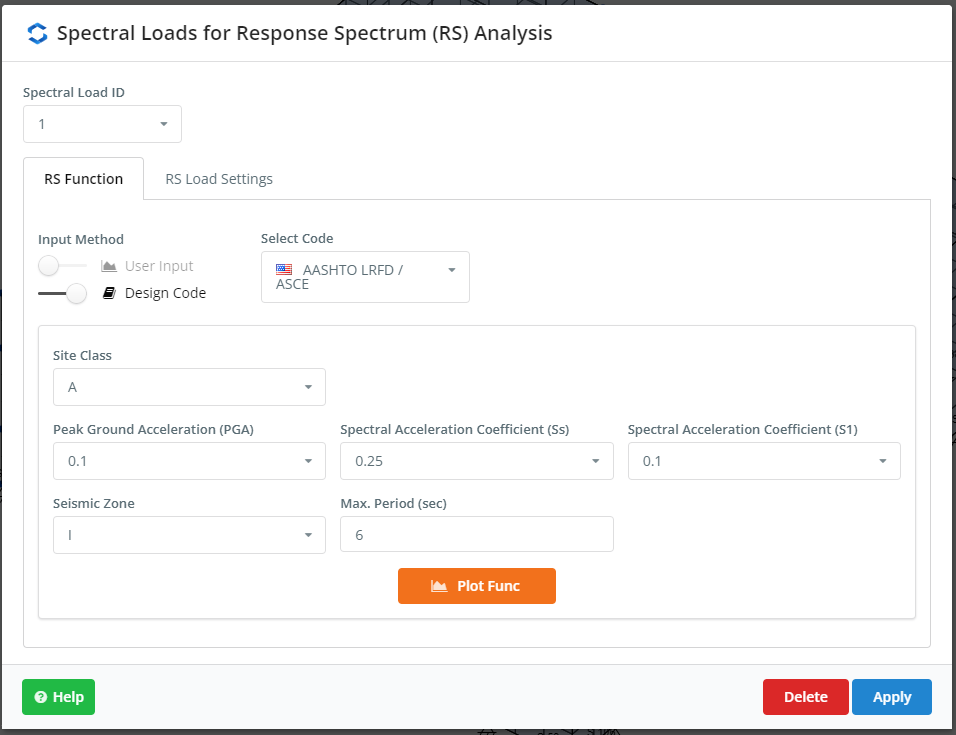Click the User Input chart icon
This screenshot has height=735, width=956.
point(109,266)
